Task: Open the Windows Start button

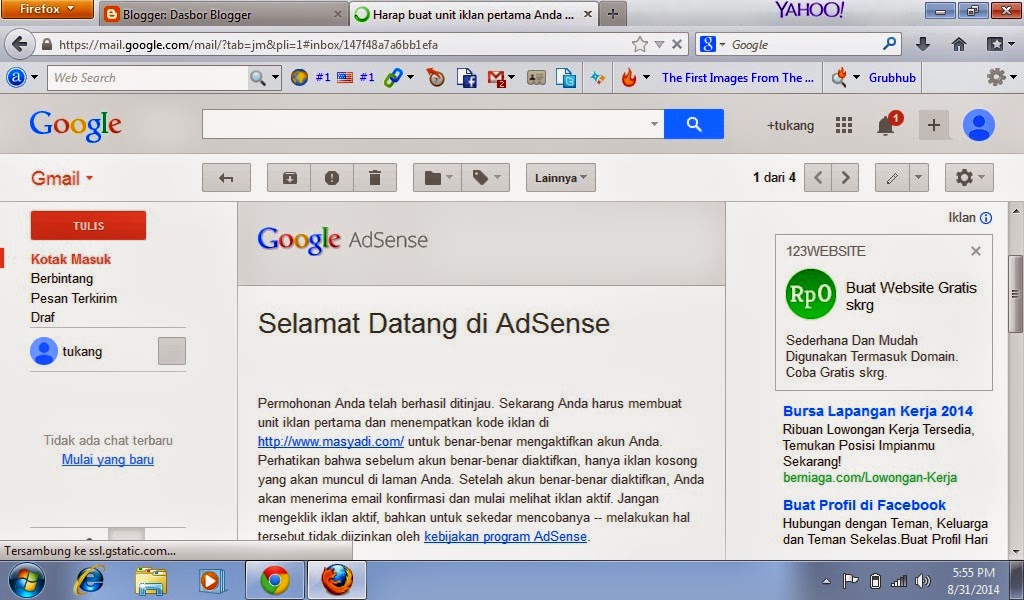Action: click(26, 581)
